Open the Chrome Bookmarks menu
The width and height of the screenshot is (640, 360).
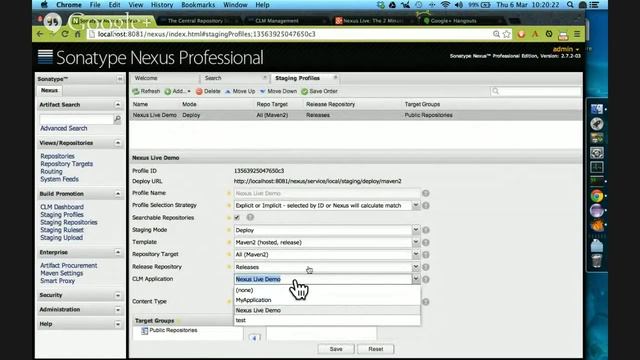click(x=198, y=5)
